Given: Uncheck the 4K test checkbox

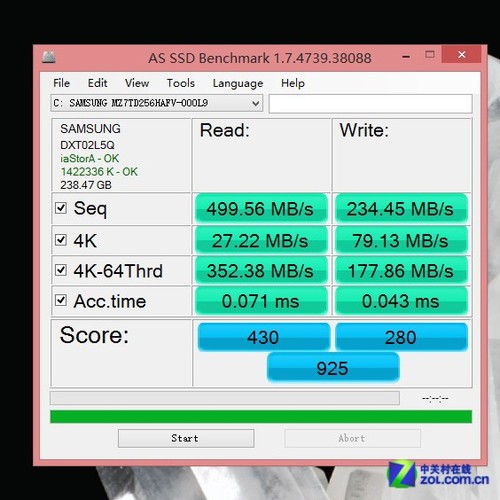Looking at the screenshot, I should [61, 240].
